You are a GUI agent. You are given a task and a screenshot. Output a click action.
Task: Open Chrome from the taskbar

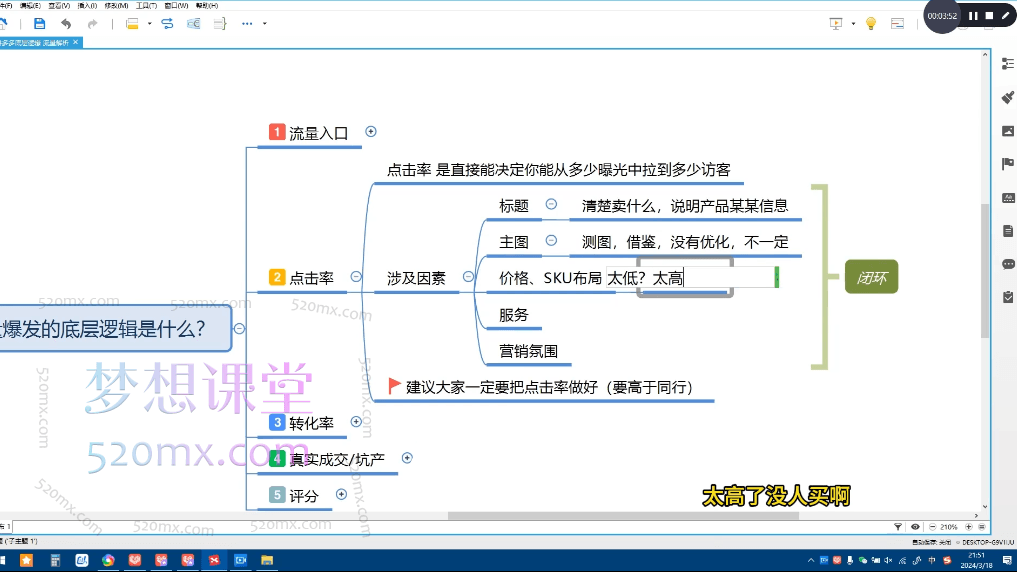pos(108,560)
